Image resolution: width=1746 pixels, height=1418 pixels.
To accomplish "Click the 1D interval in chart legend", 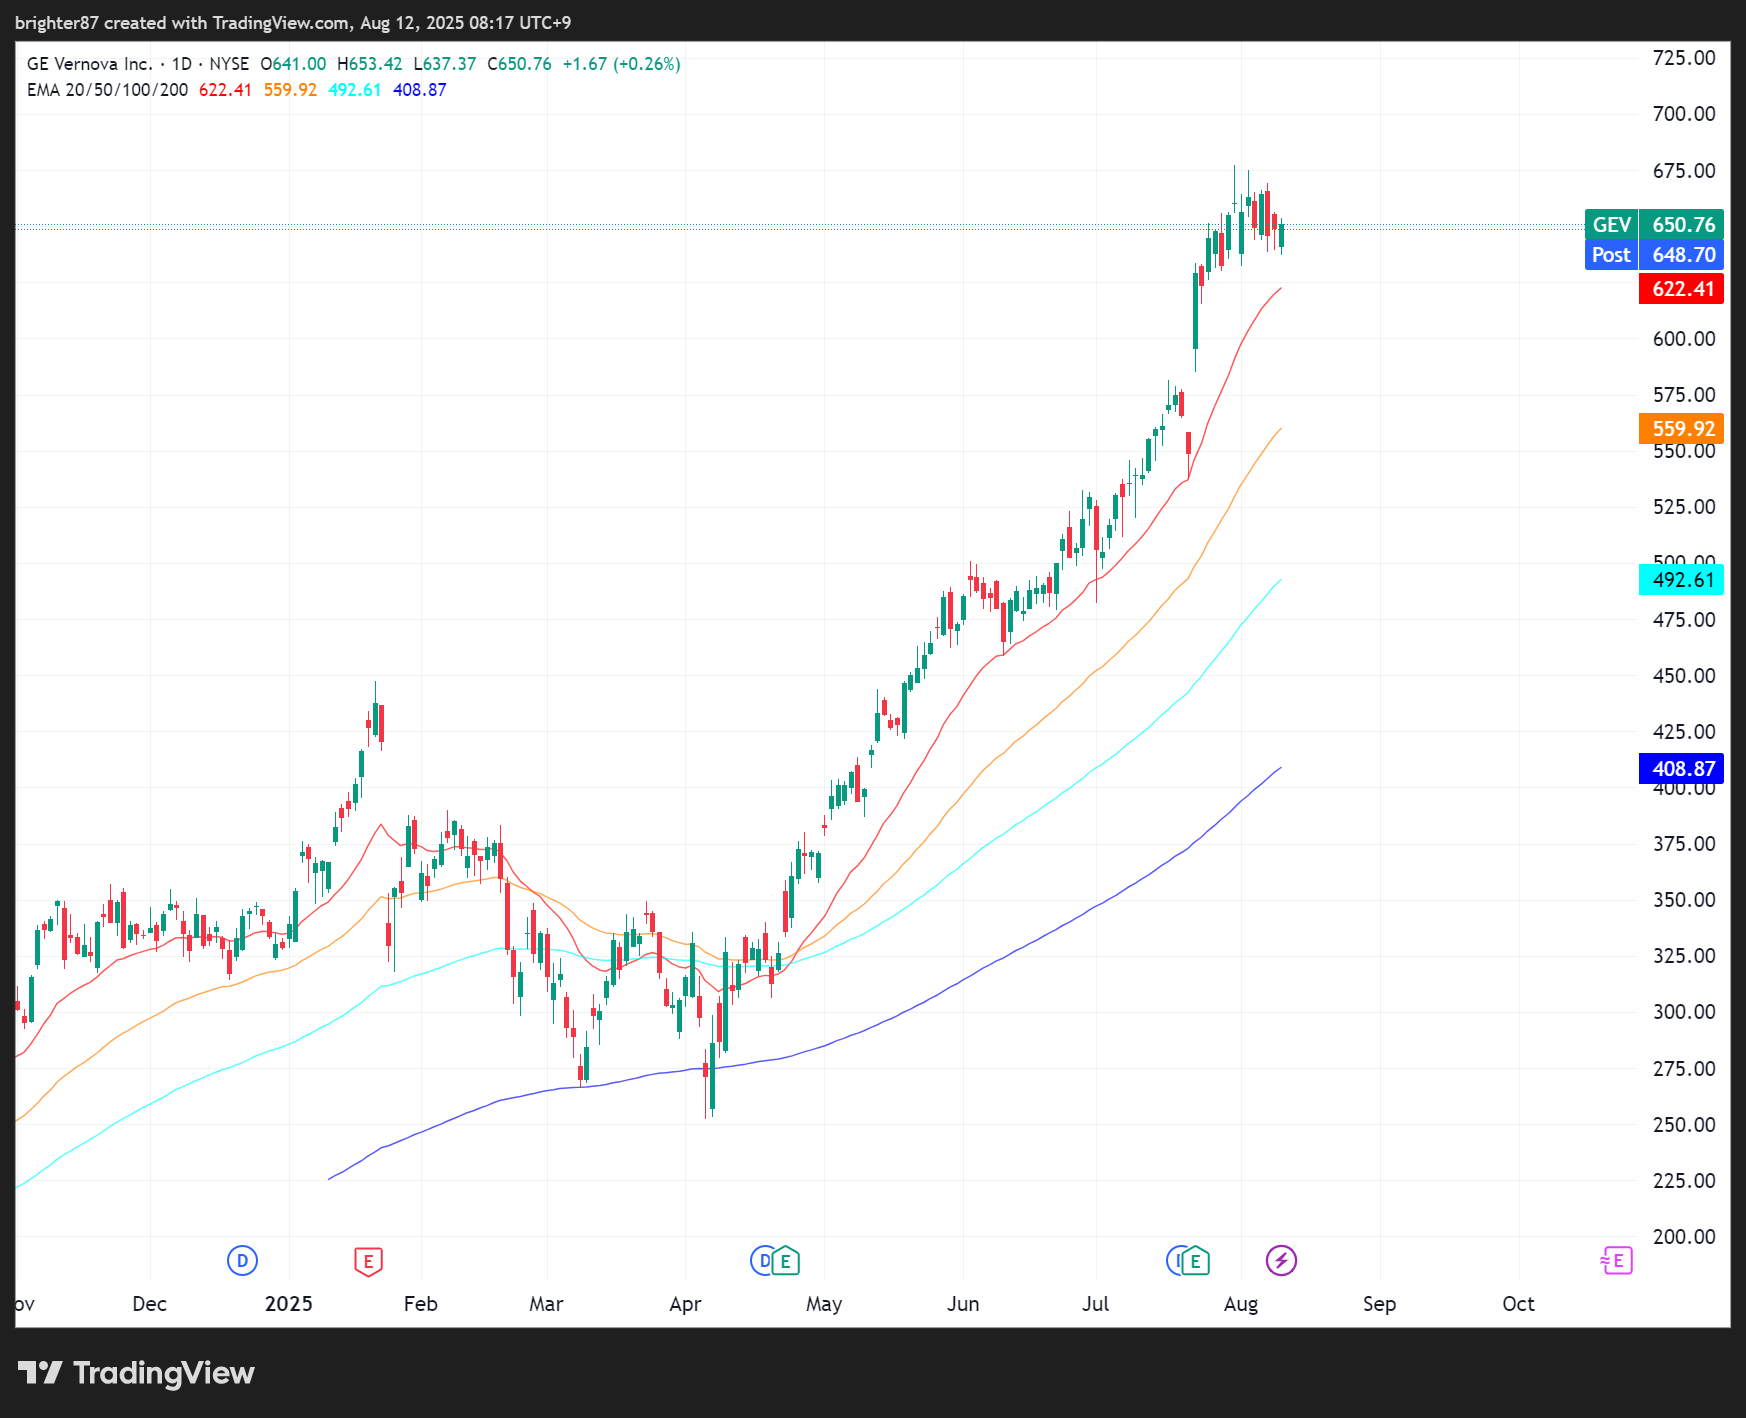I will click(x=181, y=64).
